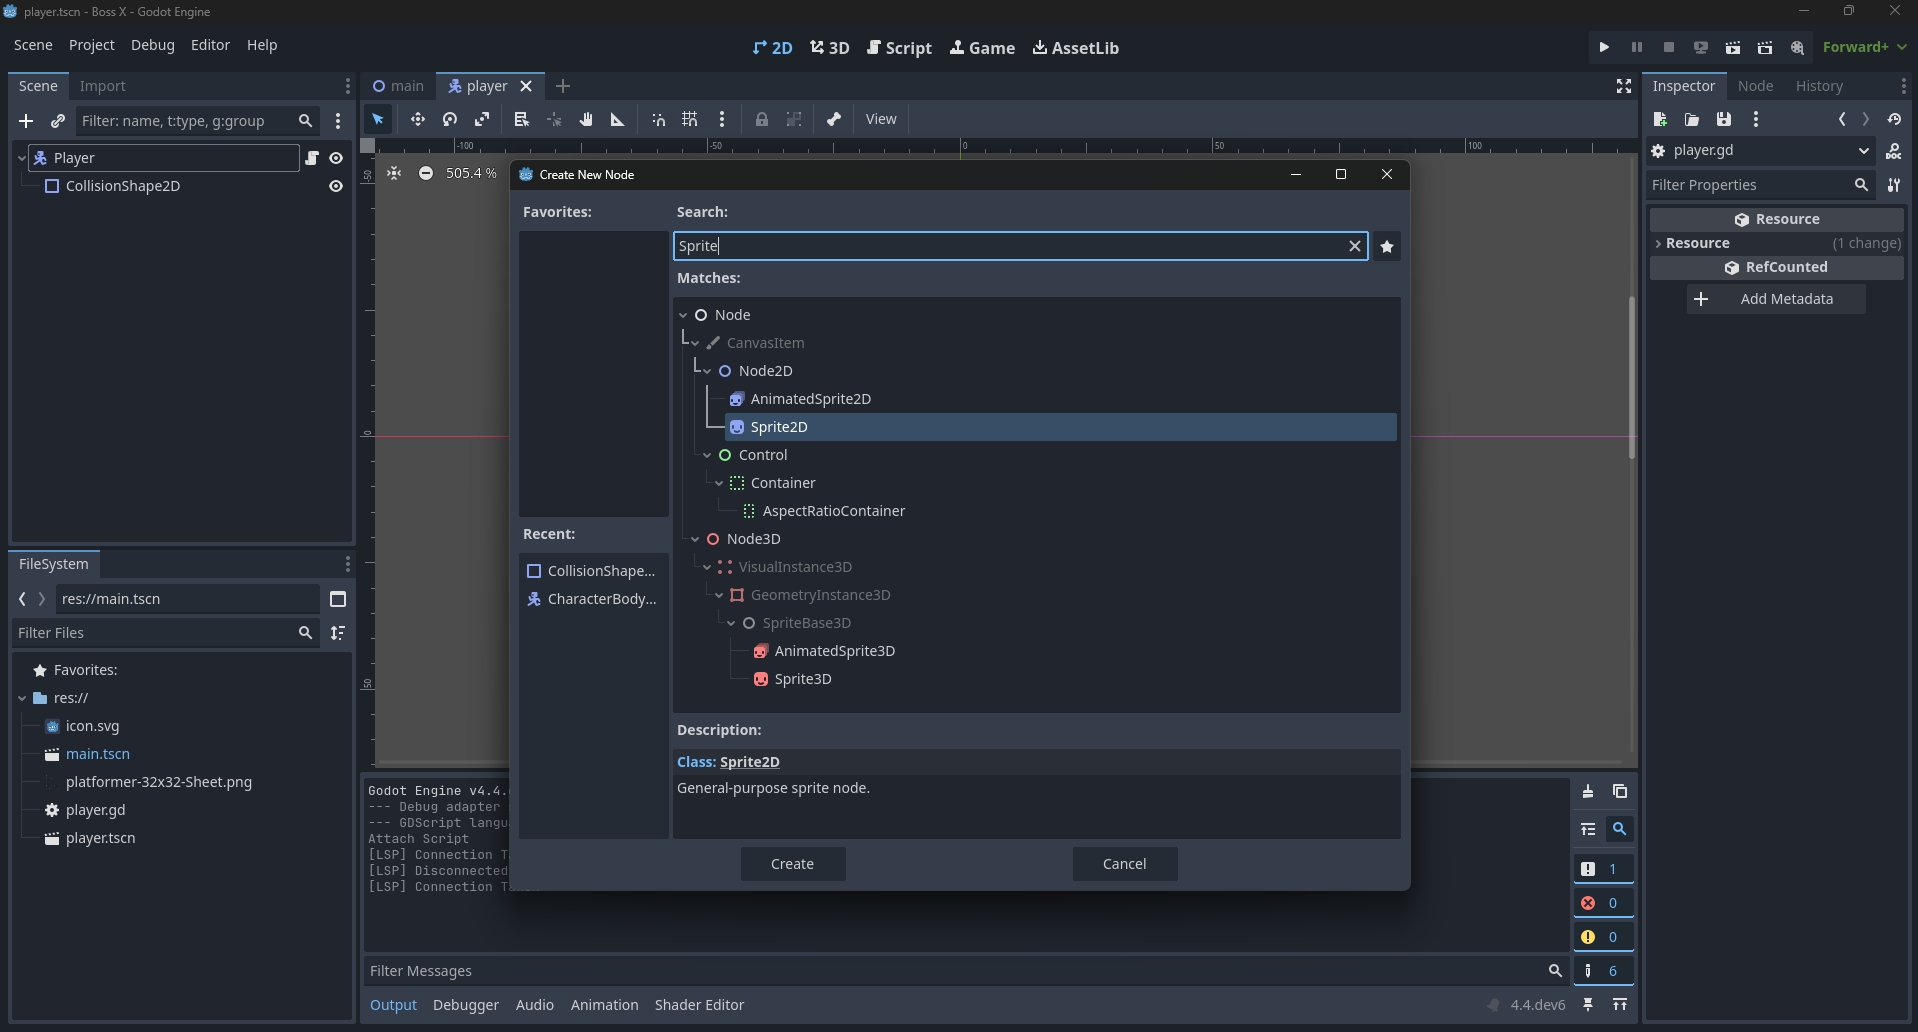The width and height of the screenshot is (1918, 1032).
Task: Click the zoom out minus icon
Action: (426, 173)
